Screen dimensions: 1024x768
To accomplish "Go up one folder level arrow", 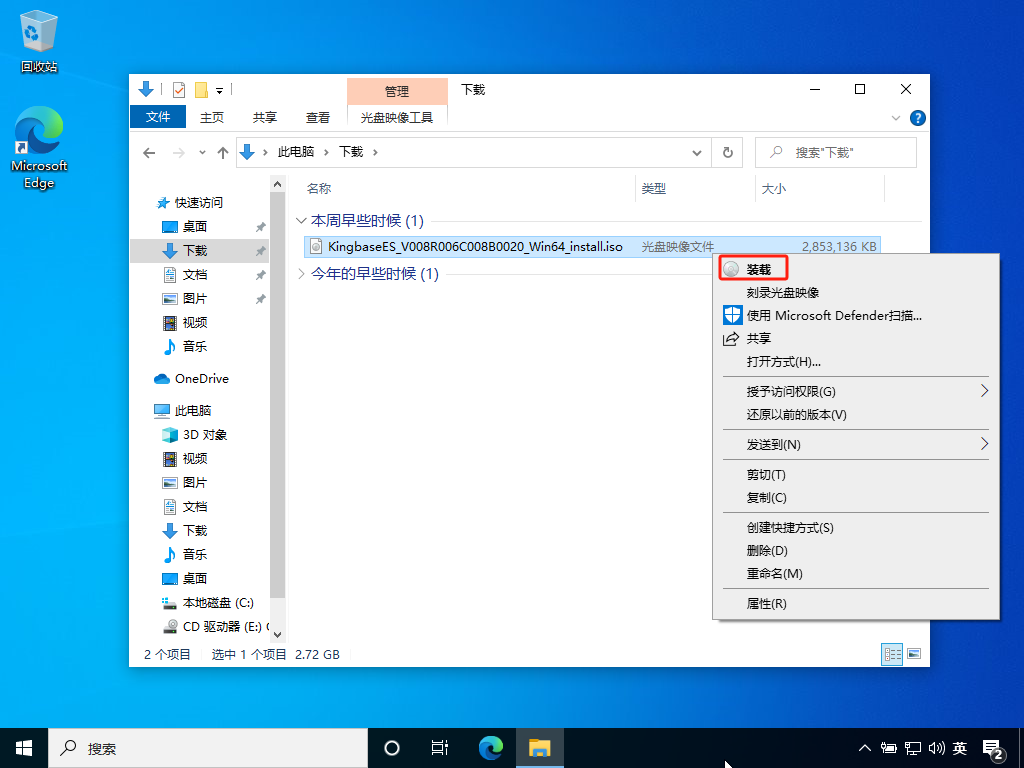I will (x=223, y=152).
